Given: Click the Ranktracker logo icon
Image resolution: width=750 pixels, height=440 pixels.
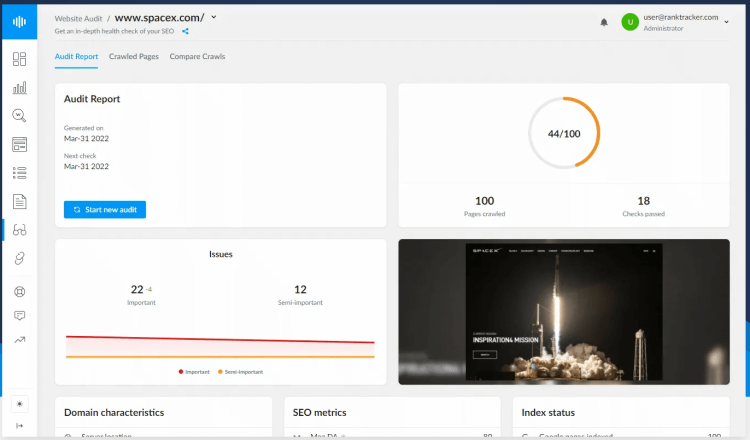Looking at the screenshot, I should (19, 22).
